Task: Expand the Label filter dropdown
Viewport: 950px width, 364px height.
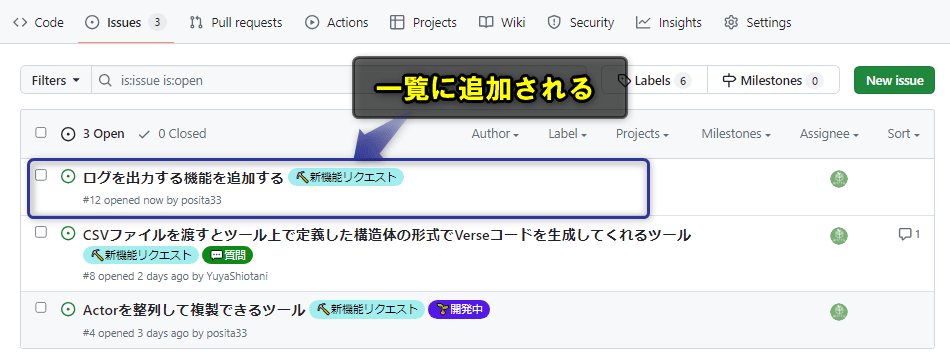Action: [x=568, y=134]
